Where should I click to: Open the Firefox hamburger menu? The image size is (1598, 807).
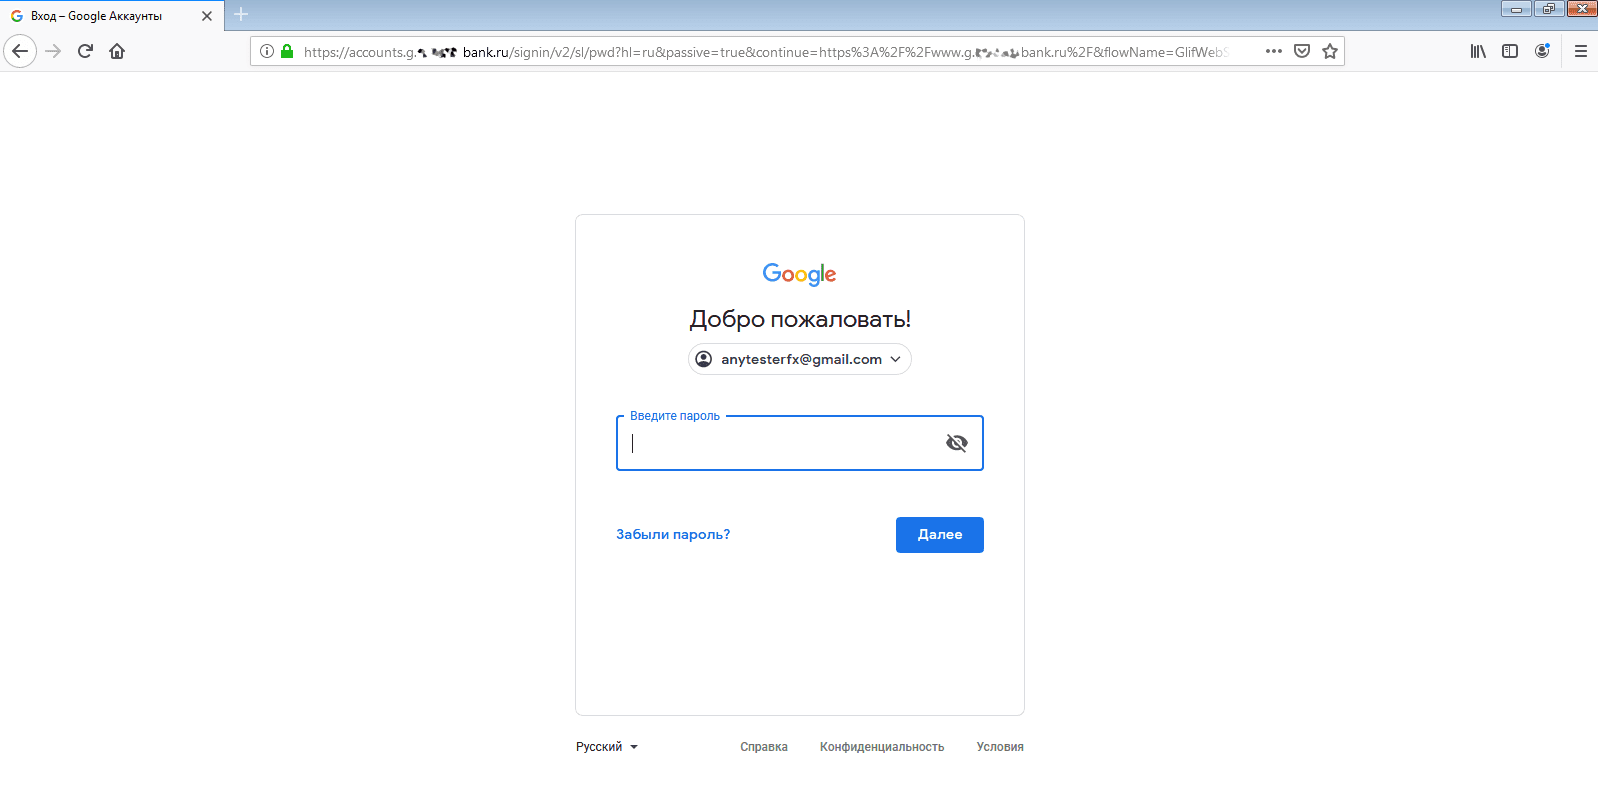[x=1581, y=51]
